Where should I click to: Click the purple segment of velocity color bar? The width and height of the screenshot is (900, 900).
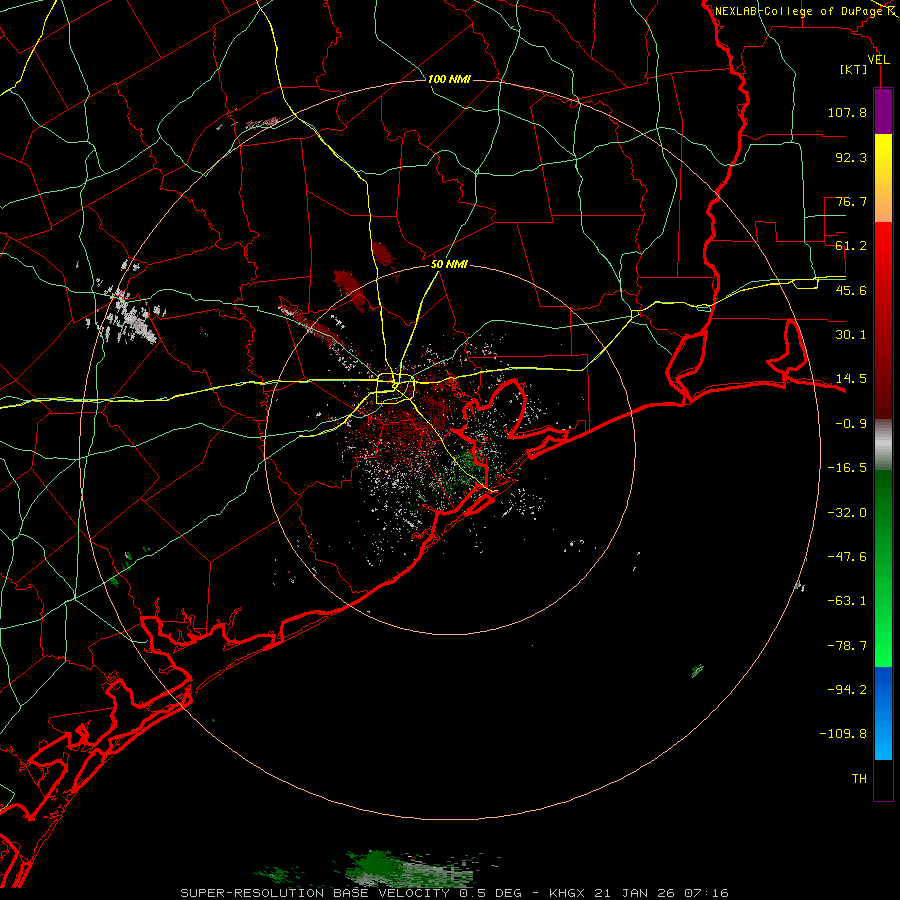tap(883, 111)
